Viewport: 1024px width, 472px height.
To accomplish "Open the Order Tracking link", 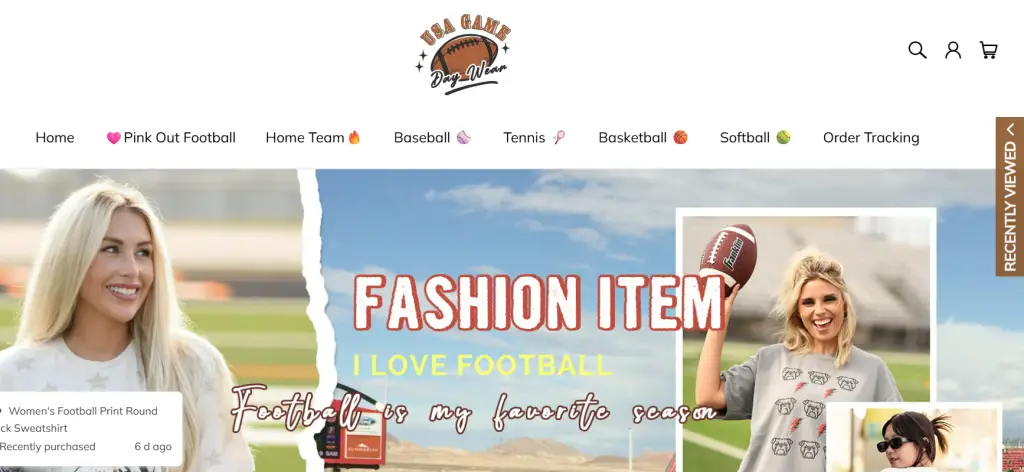I will (871, 138).
